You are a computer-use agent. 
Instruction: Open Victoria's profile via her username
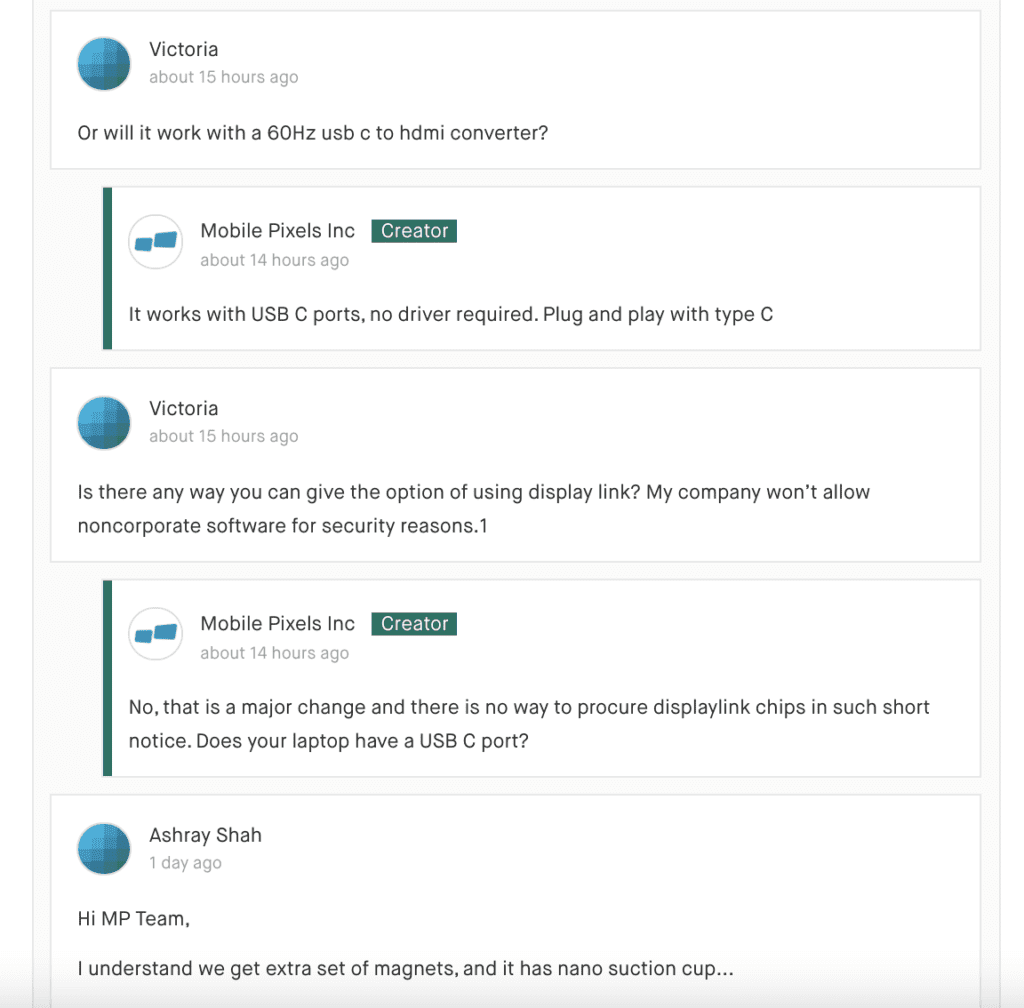[x=183, y=49]
